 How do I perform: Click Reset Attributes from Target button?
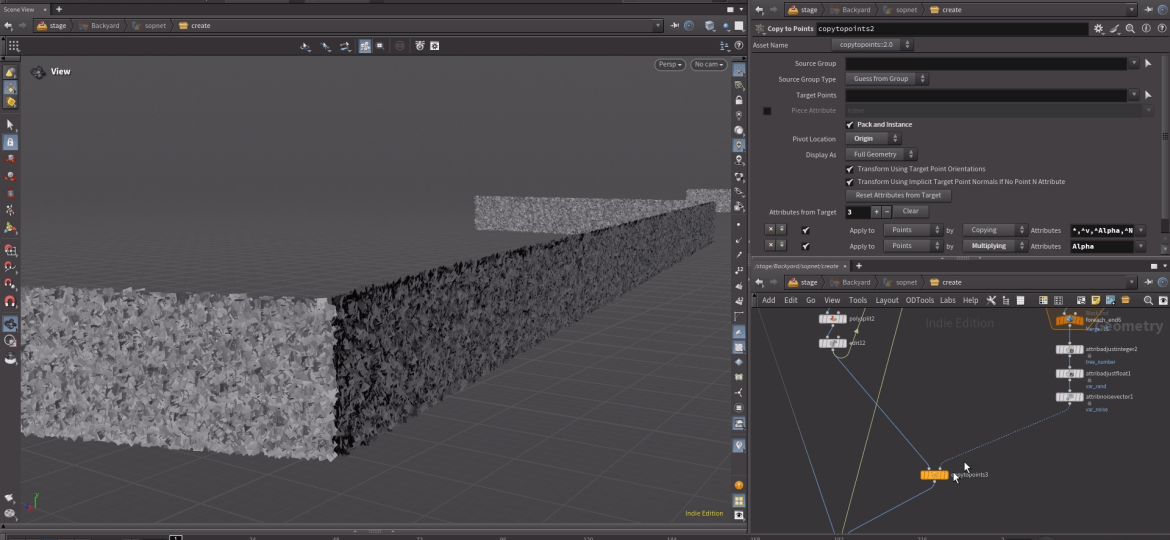897,195
